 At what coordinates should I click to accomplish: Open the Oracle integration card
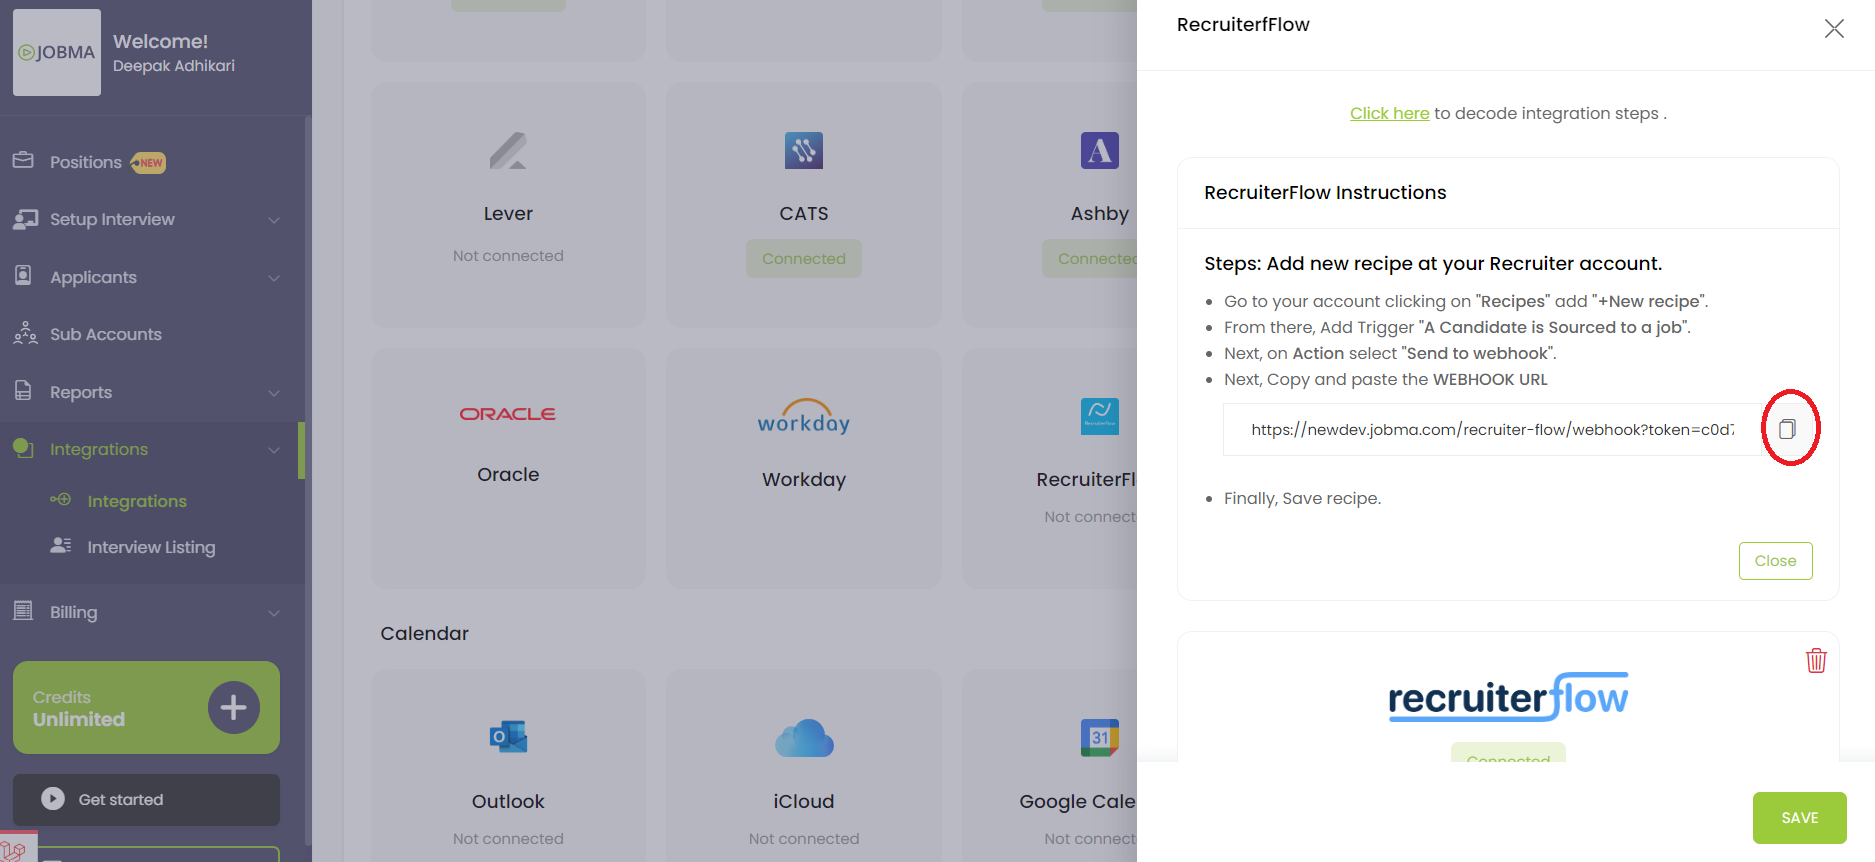pos(508,468)
